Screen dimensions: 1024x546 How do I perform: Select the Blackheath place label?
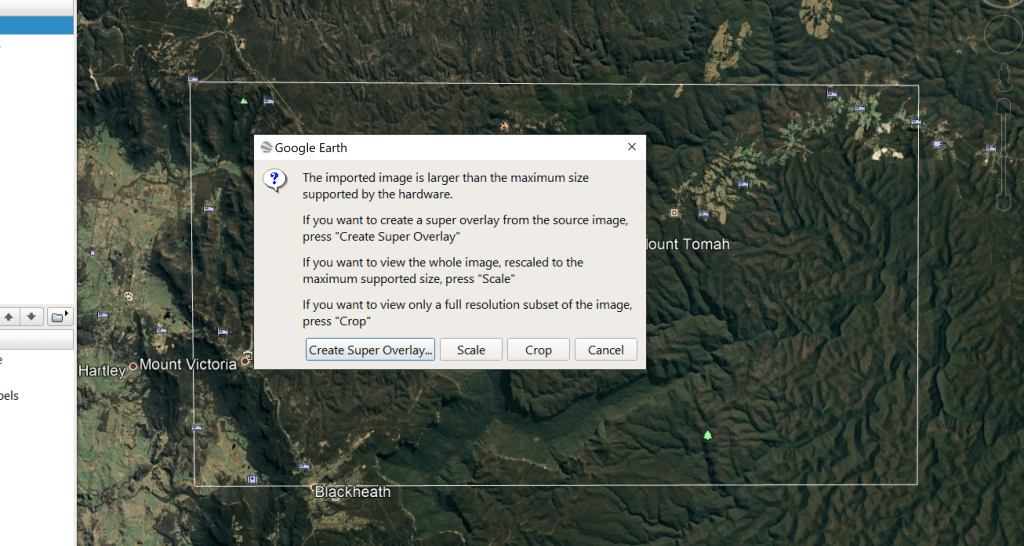(353, 492)
